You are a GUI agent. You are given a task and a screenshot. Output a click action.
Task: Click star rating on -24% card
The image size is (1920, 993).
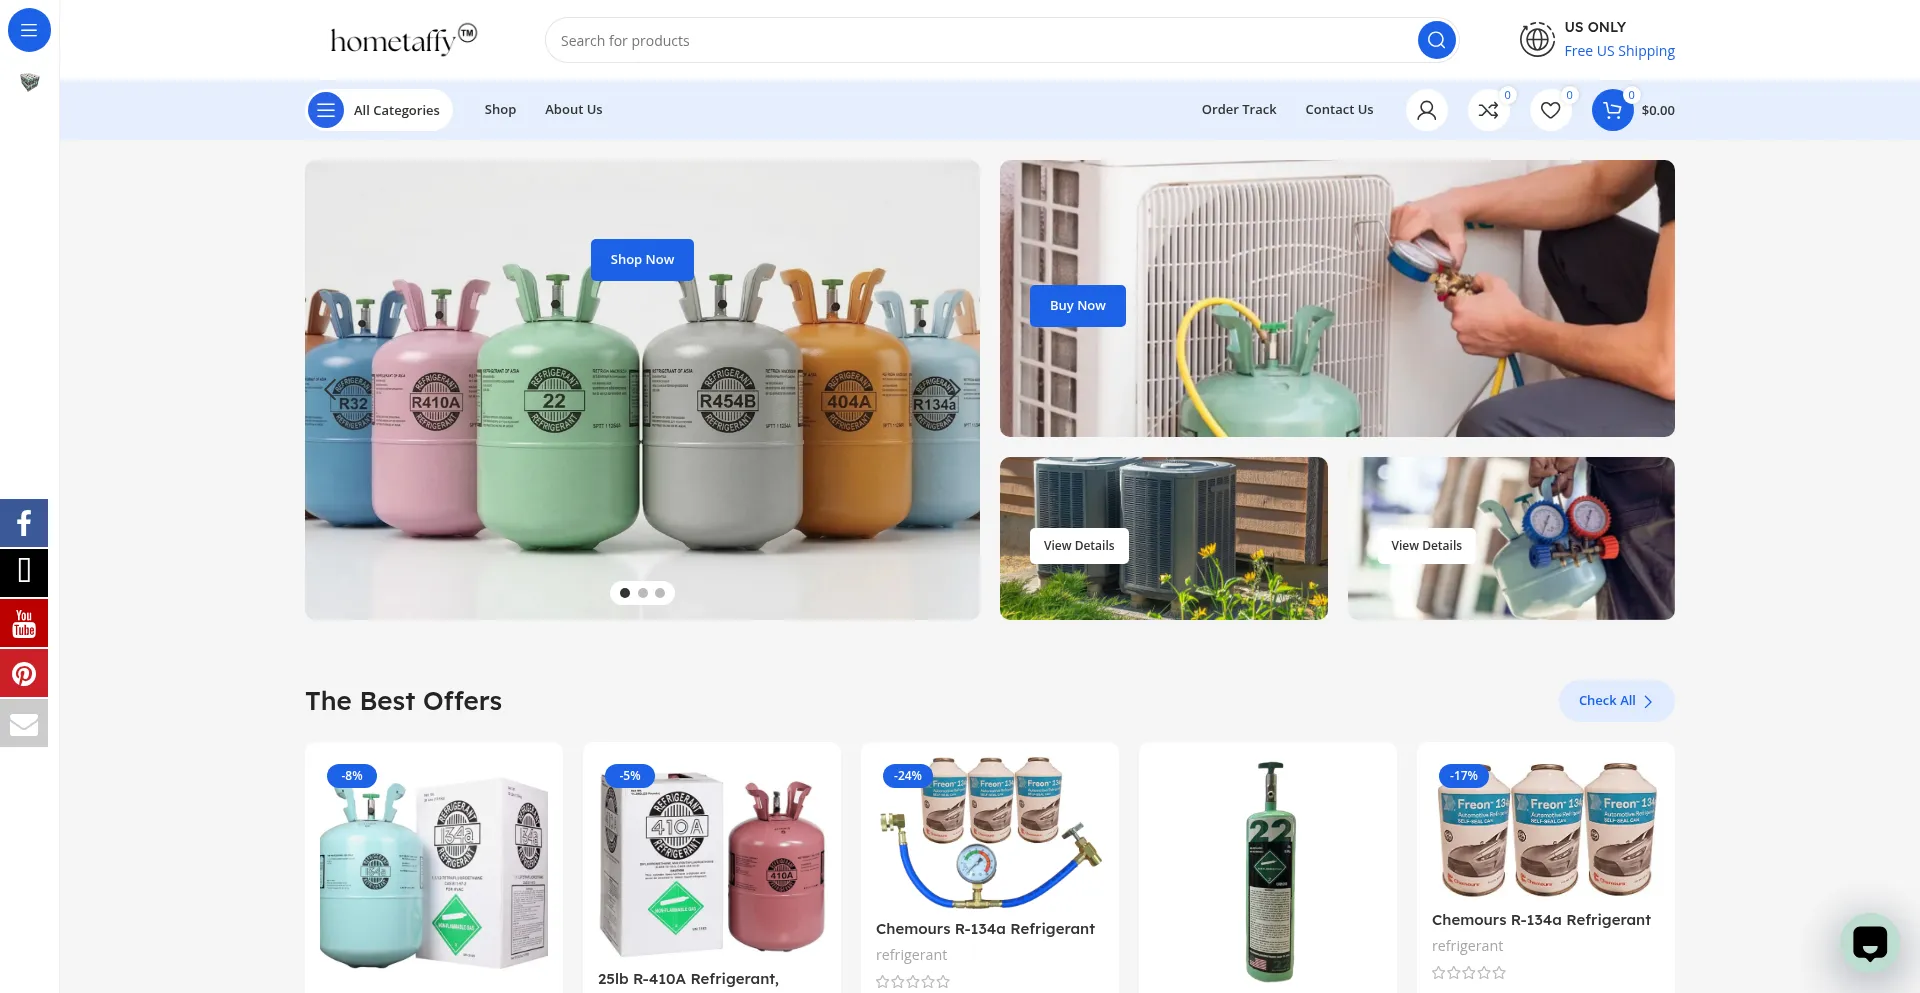(x=912, y=982)
